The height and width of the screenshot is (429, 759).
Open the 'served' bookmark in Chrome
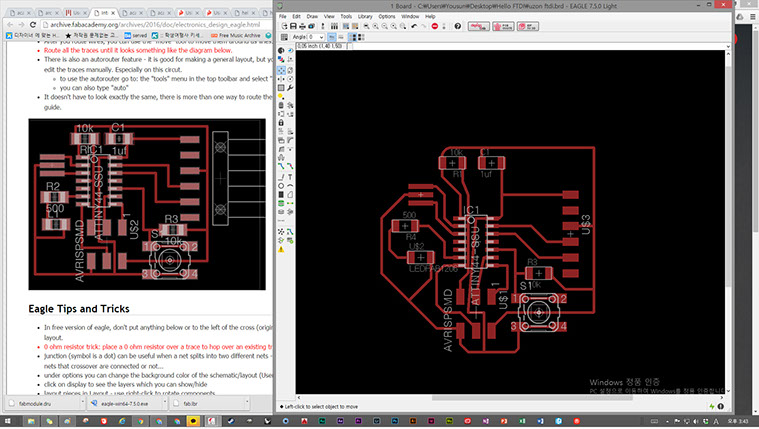[x=136, y=35]
